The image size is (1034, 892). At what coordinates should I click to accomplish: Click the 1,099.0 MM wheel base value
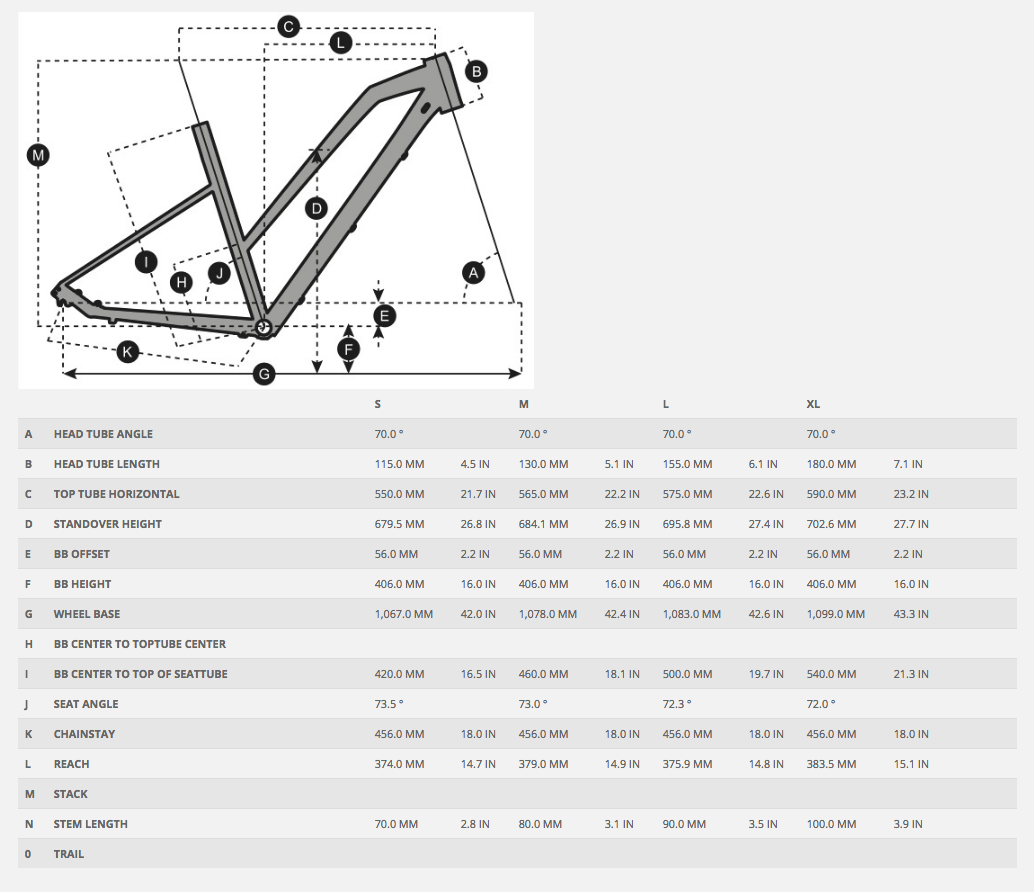coord(835,614)
